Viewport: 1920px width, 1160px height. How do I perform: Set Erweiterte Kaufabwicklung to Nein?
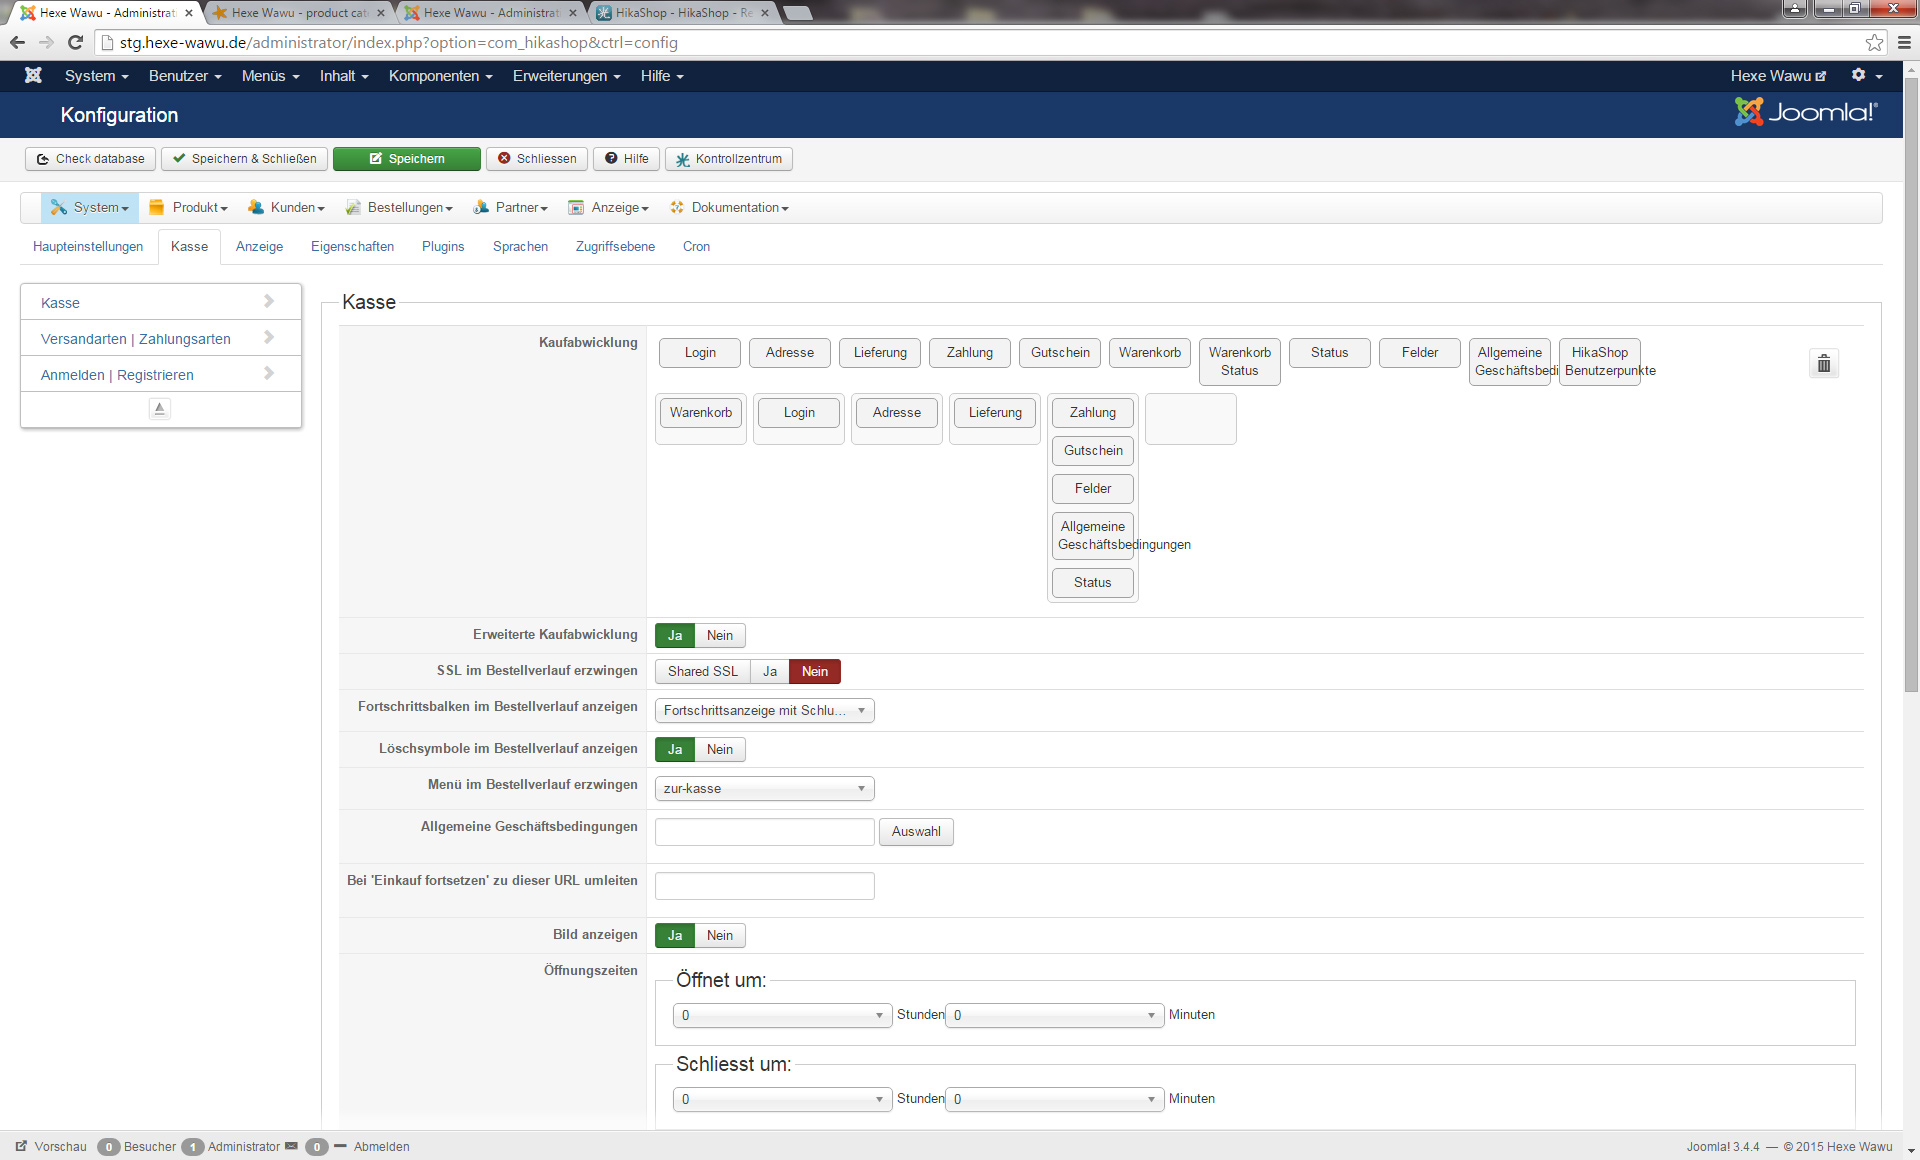(x=719, y=636)
